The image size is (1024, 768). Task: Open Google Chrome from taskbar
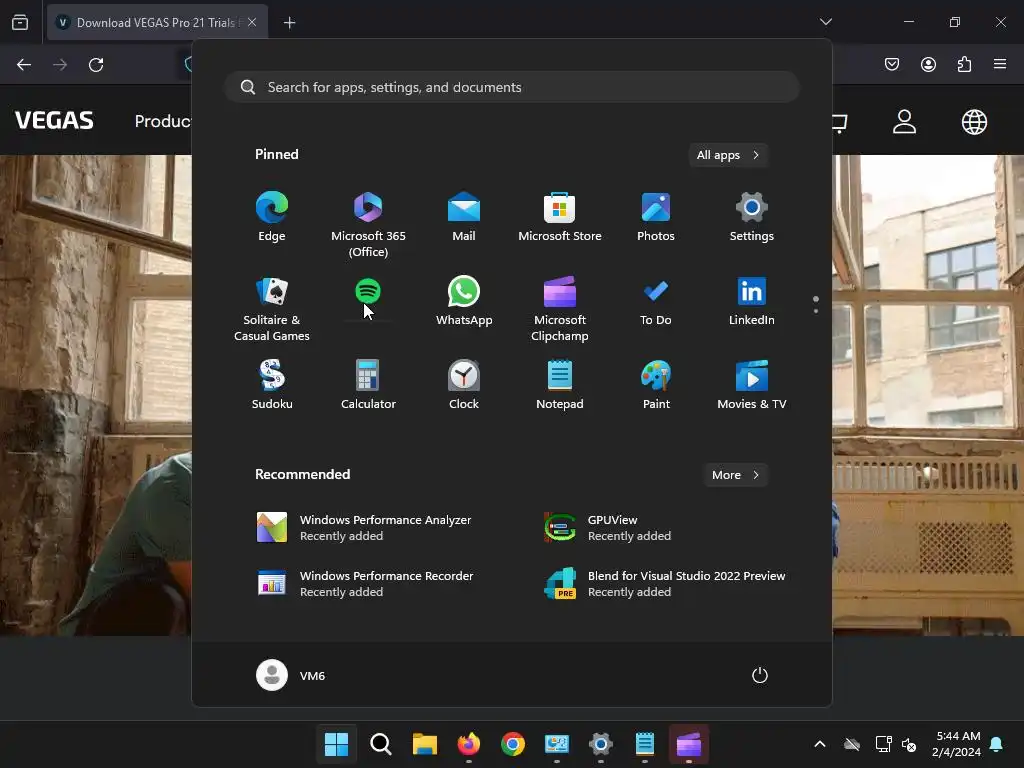pyautogui.click(x=513, y=744)
